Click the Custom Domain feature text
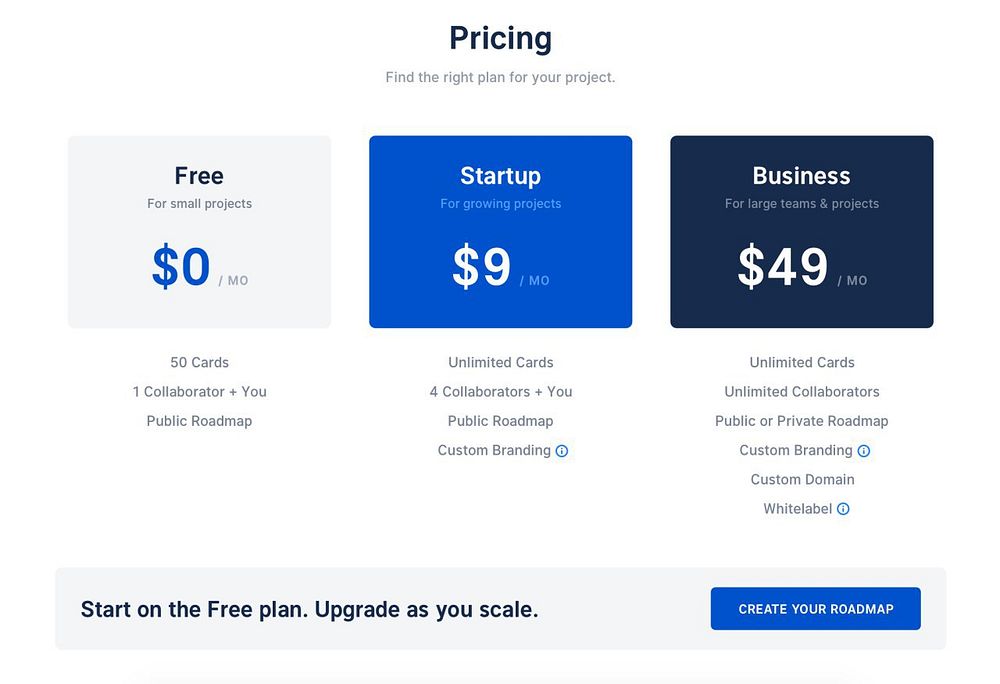 801,479
